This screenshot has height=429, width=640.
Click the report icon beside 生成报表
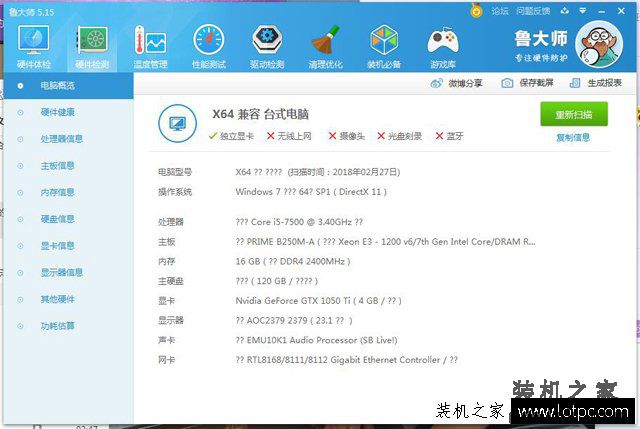pos(575,83)
